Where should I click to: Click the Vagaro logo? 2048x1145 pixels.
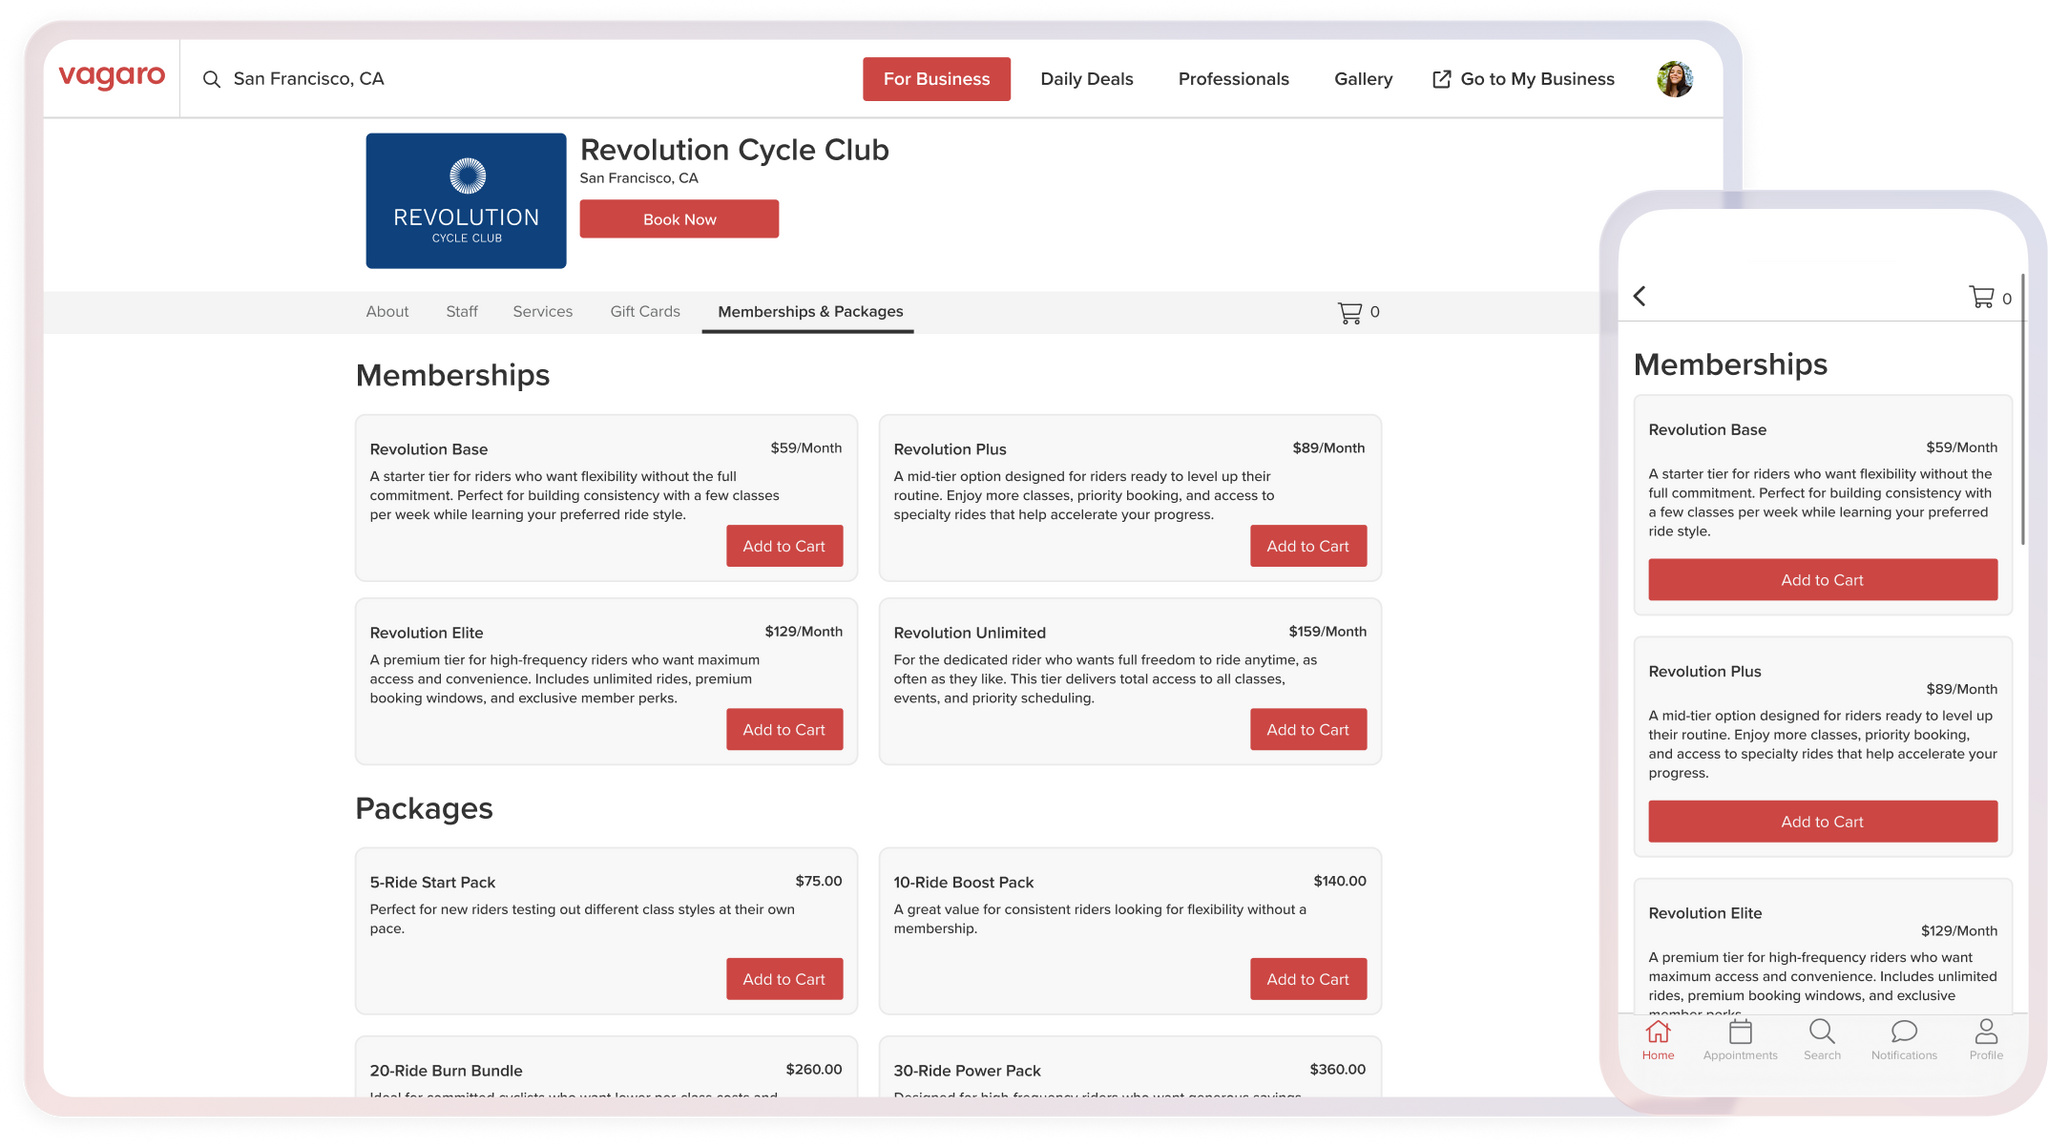pyautogui.click(x=112, y=77)
